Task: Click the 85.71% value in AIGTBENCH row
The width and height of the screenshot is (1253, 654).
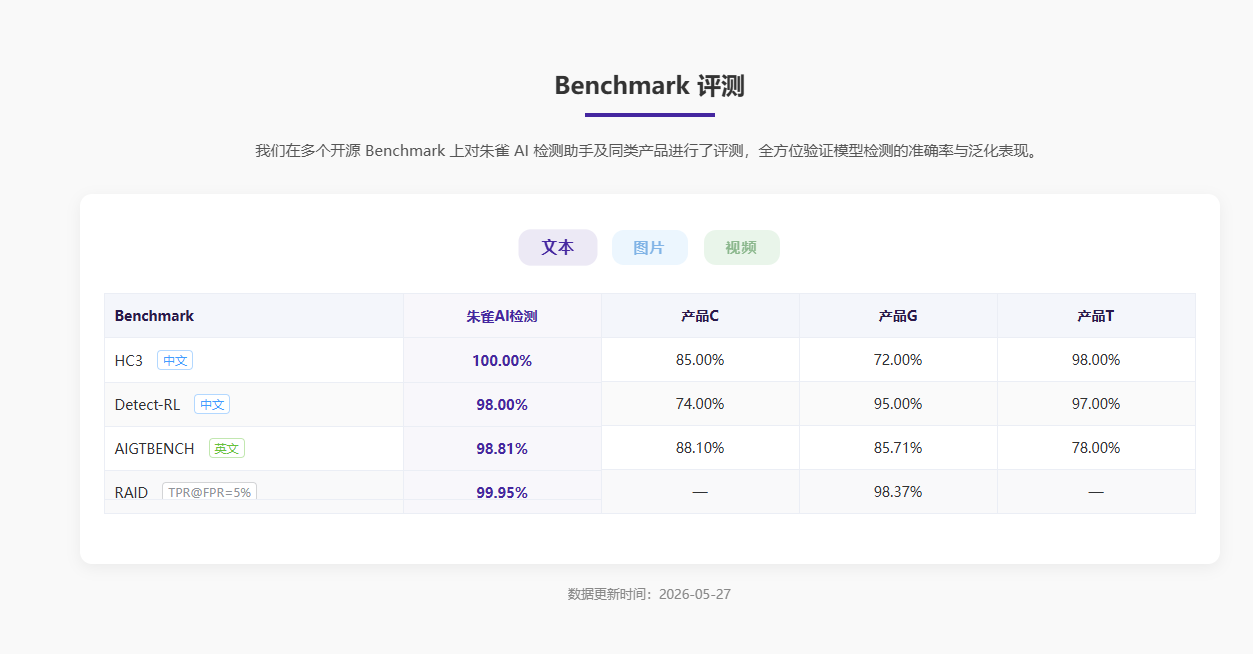Action: [898, 448]
